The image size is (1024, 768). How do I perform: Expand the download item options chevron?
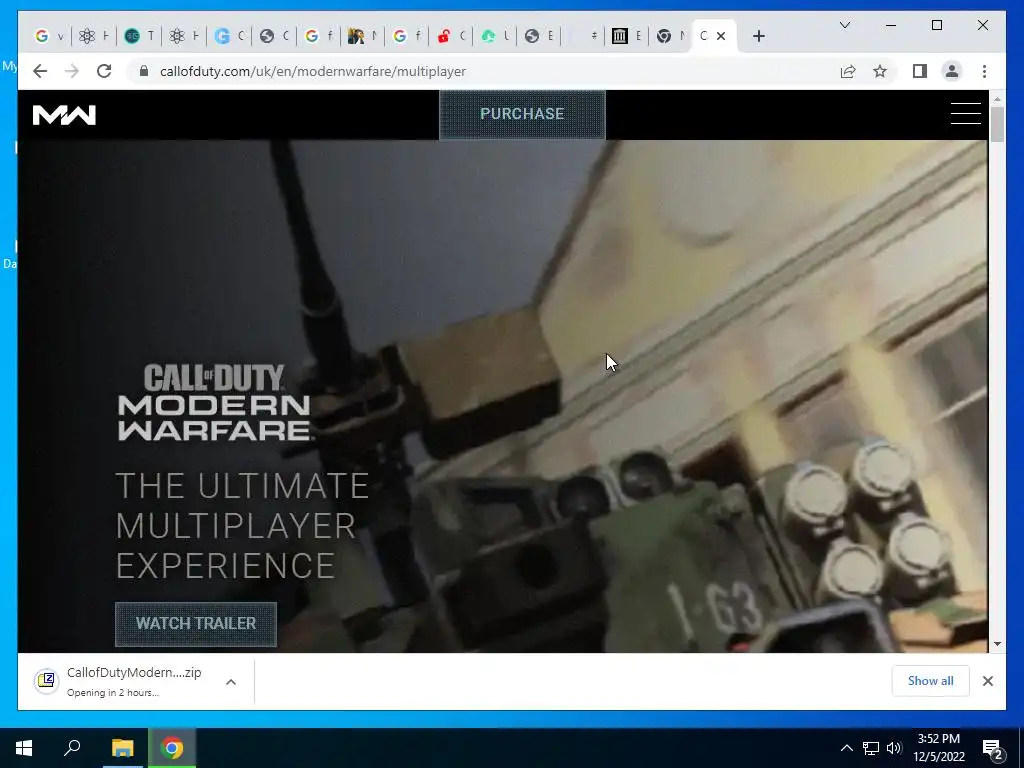click(x=231, y=682)
